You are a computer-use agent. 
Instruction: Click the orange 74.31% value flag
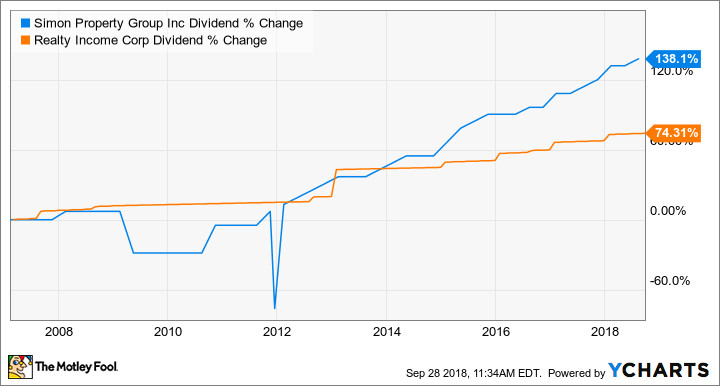673,133
